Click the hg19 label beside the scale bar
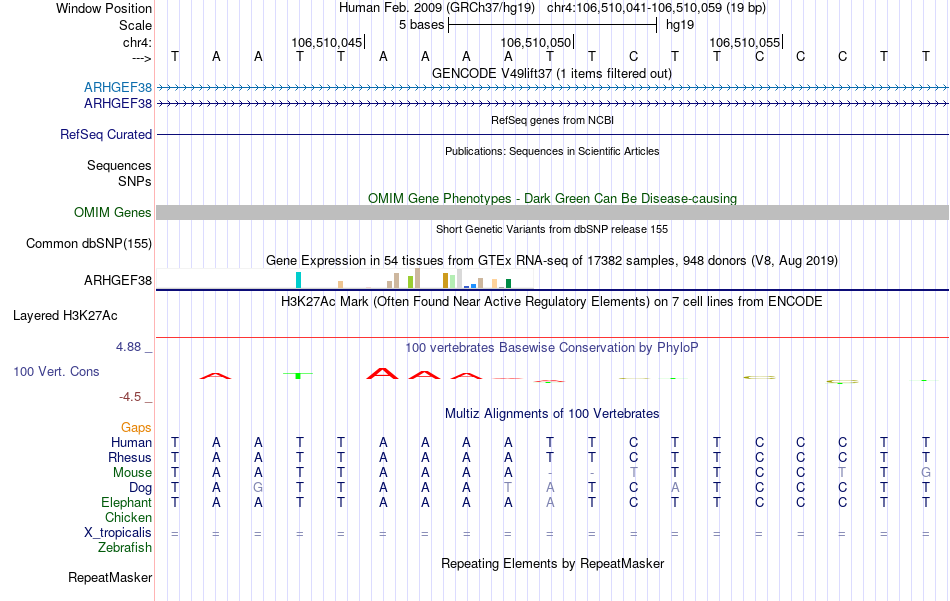Viewport: 950px width, 601px height. tap(680, 25)
